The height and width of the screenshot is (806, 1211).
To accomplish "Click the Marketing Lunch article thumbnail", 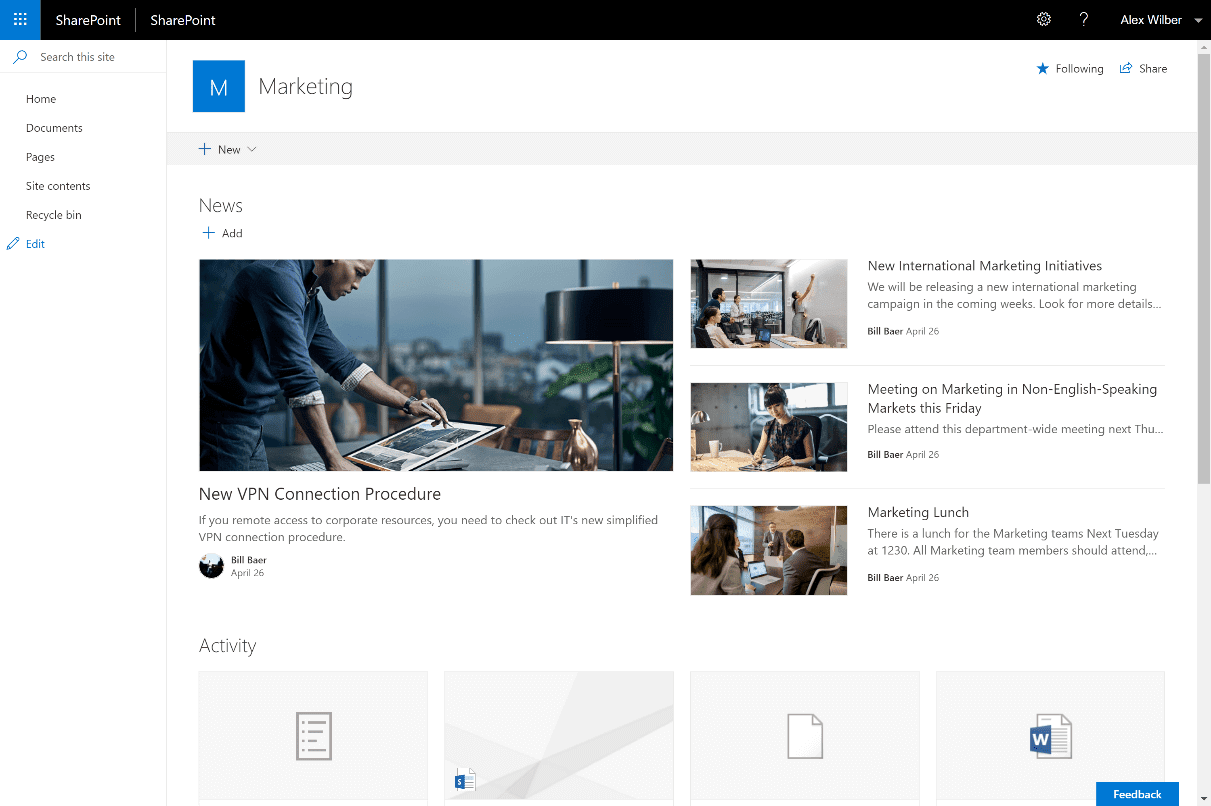I will point(768,550).
